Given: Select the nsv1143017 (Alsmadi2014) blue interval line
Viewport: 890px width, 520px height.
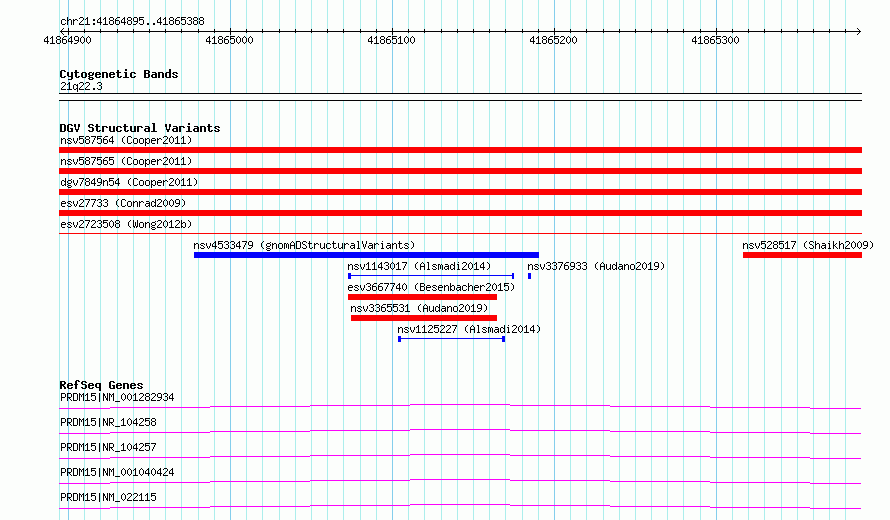Looking at the screenshot, I should 431,276.
